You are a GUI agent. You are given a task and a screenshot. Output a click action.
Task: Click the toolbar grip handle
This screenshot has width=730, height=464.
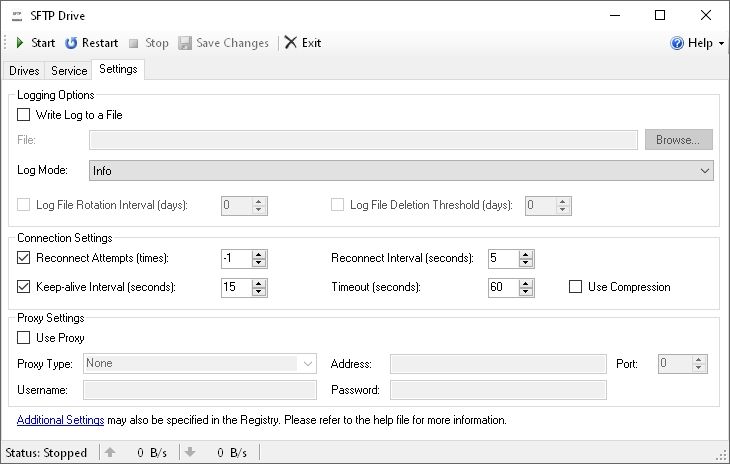click(5, 43)
